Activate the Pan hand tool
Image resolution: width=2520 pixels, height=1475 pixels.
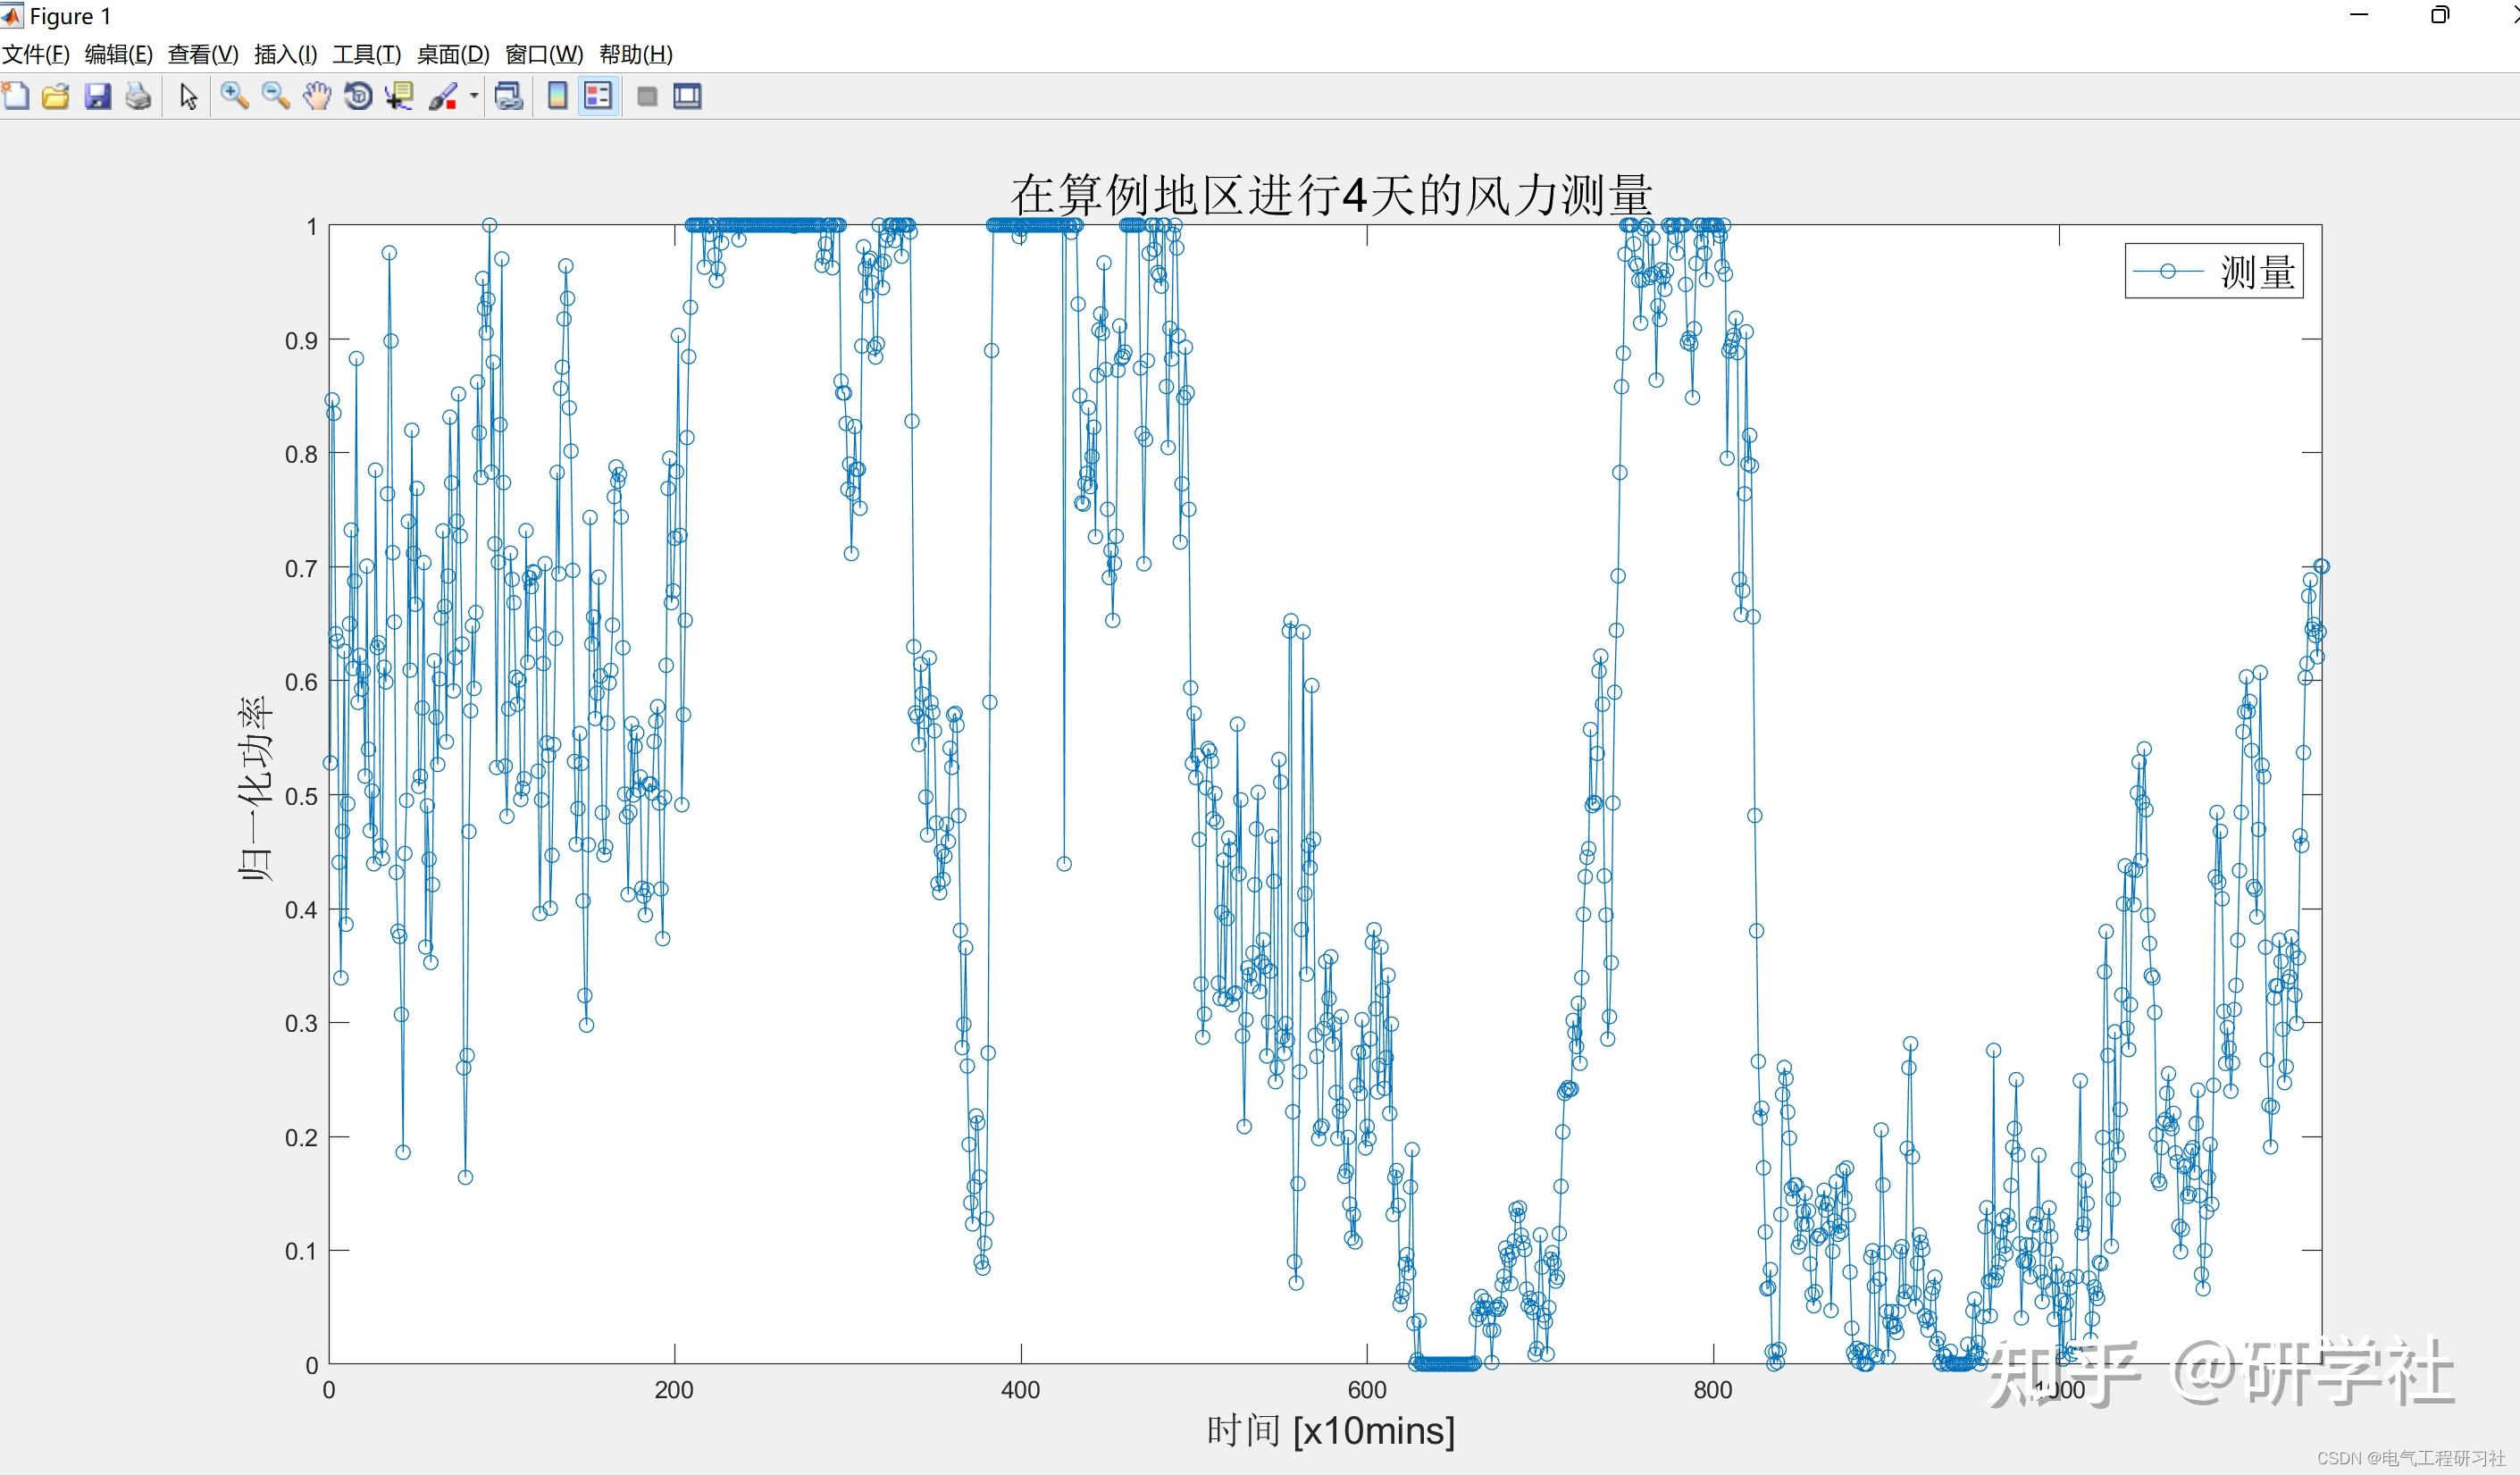point(317,96)
